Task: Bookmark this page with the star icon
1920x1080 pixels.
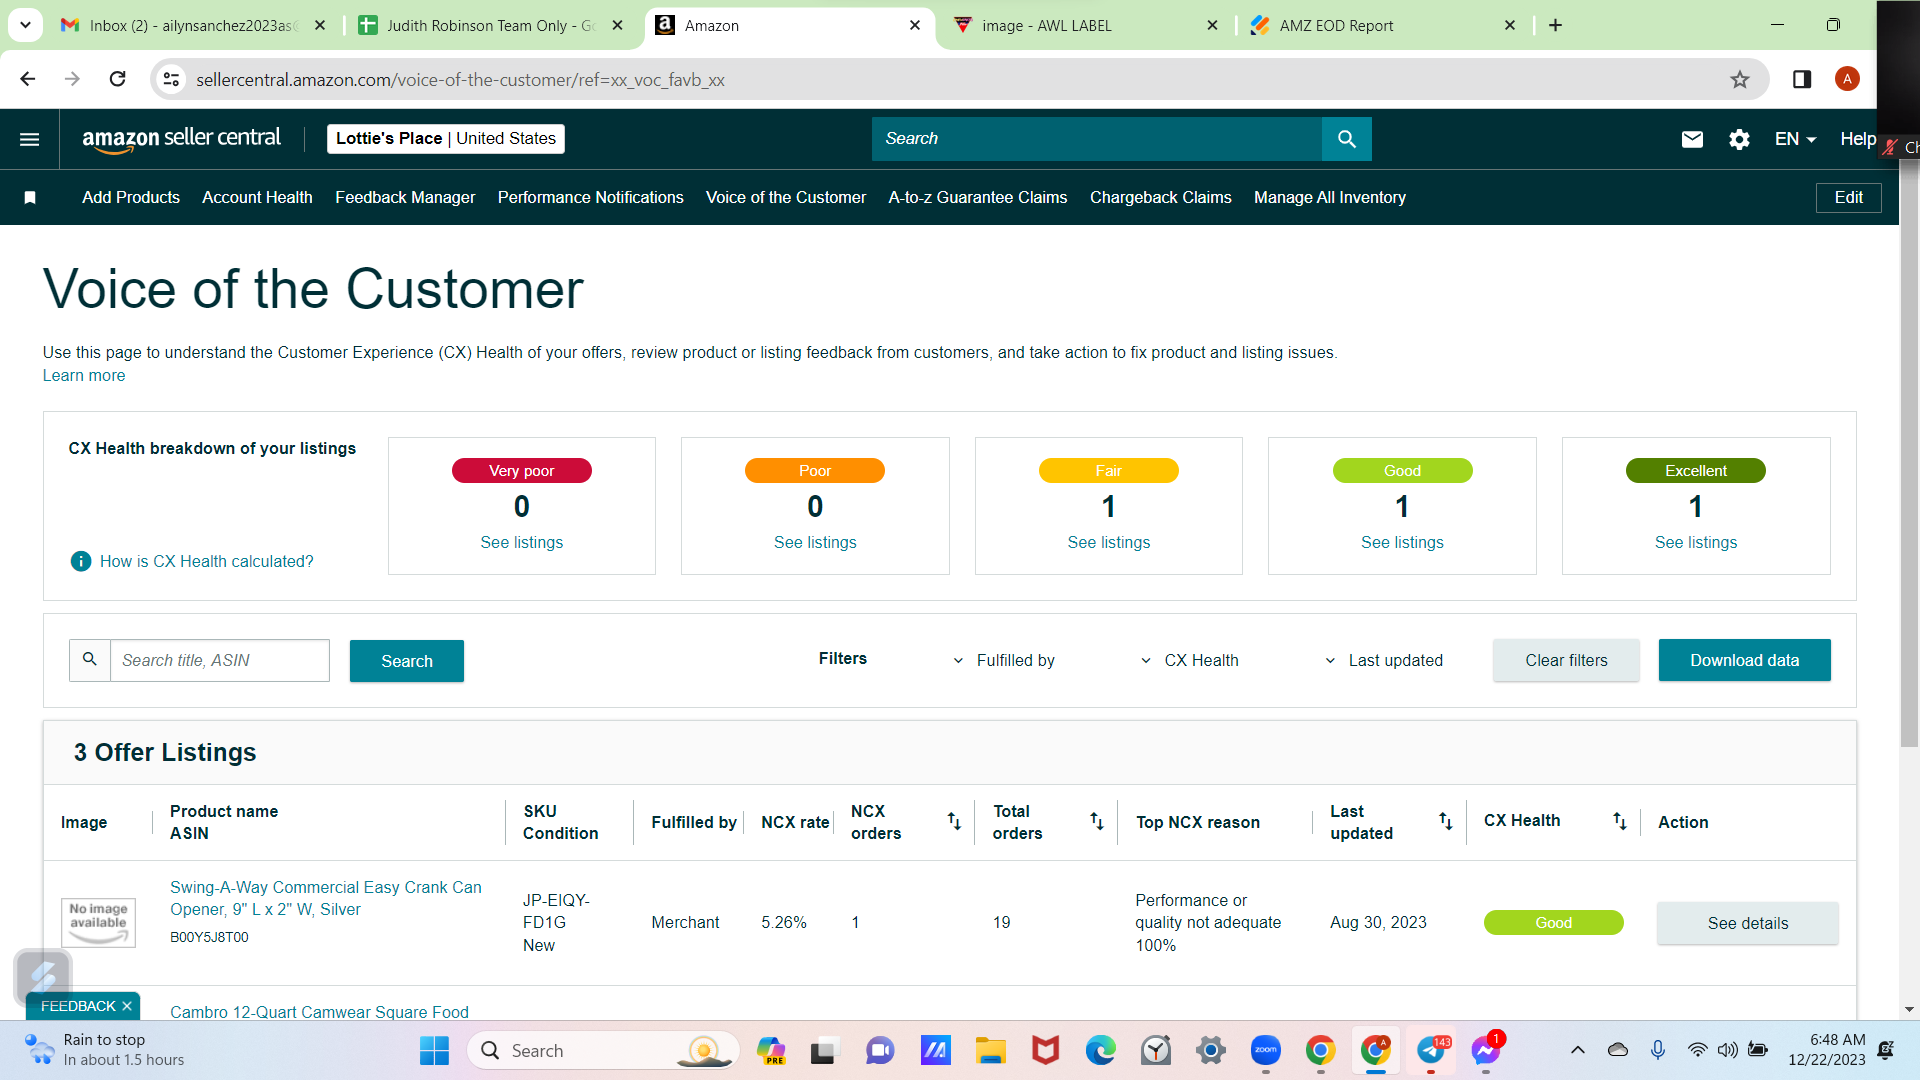Action: [1740, 79]
